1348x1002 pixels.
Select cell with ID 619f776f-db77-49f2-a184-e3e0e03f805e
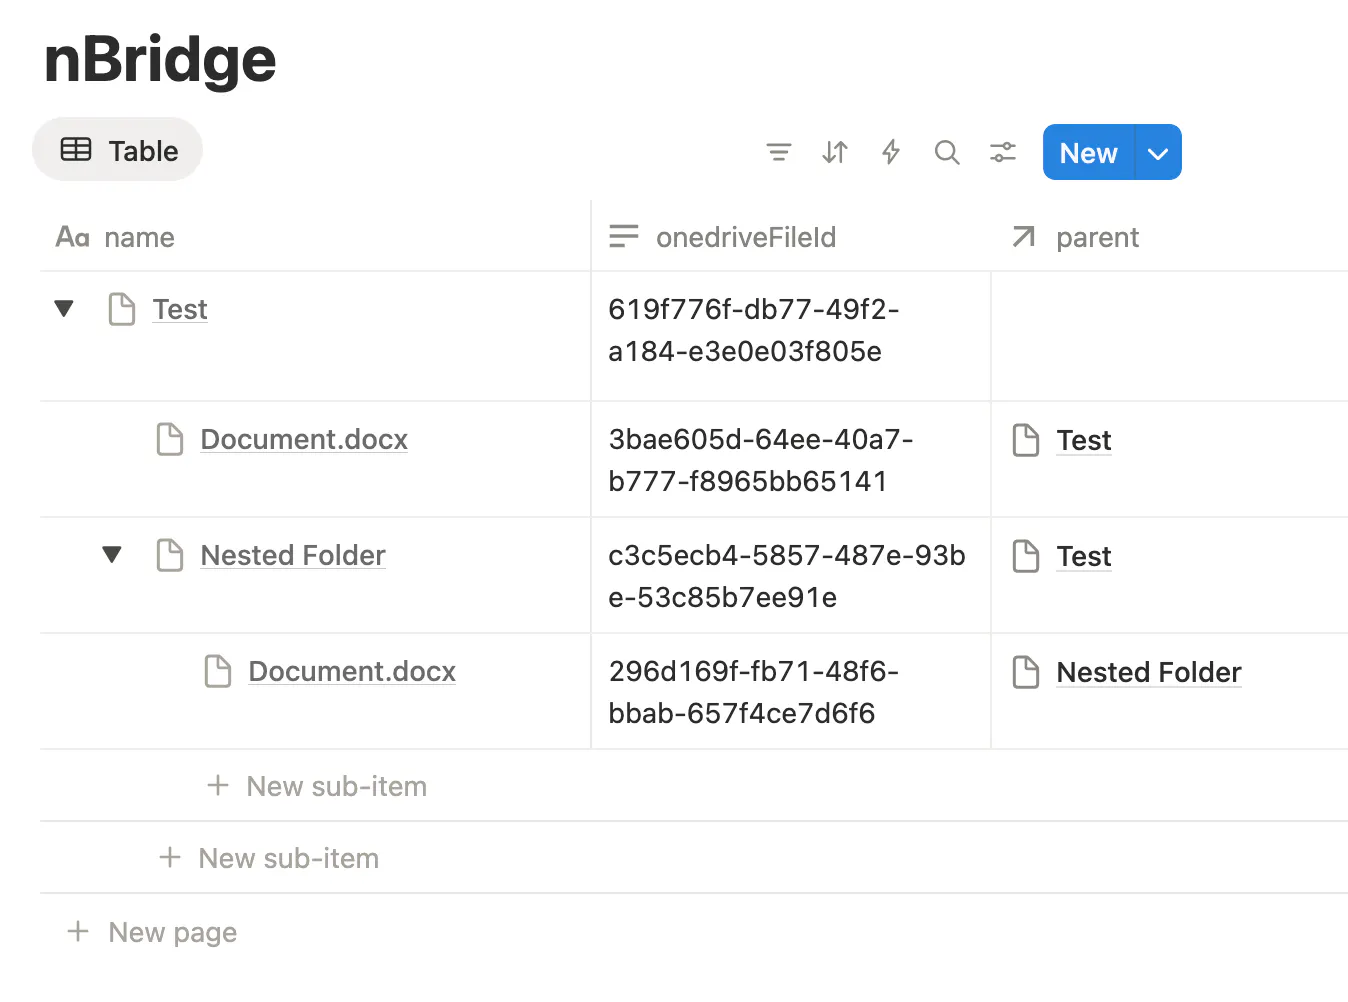(791, 336)
